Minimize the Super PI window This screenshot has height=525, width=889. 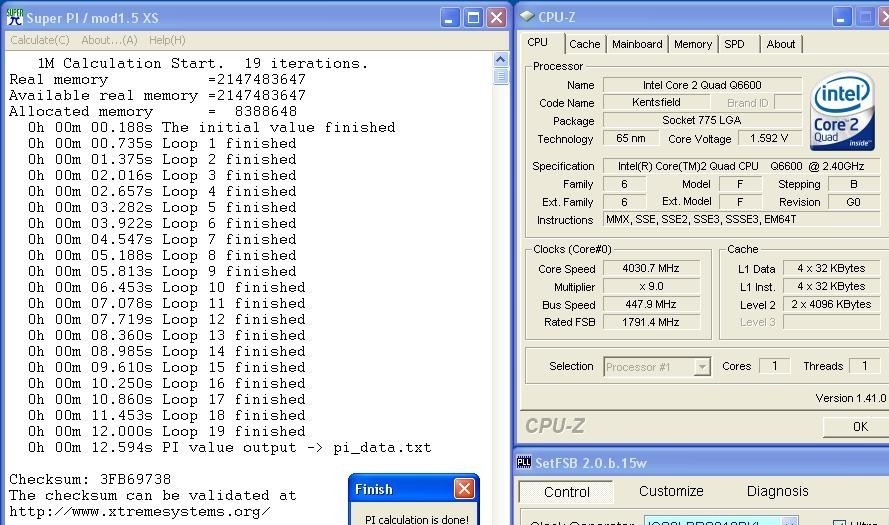(449, 18)
